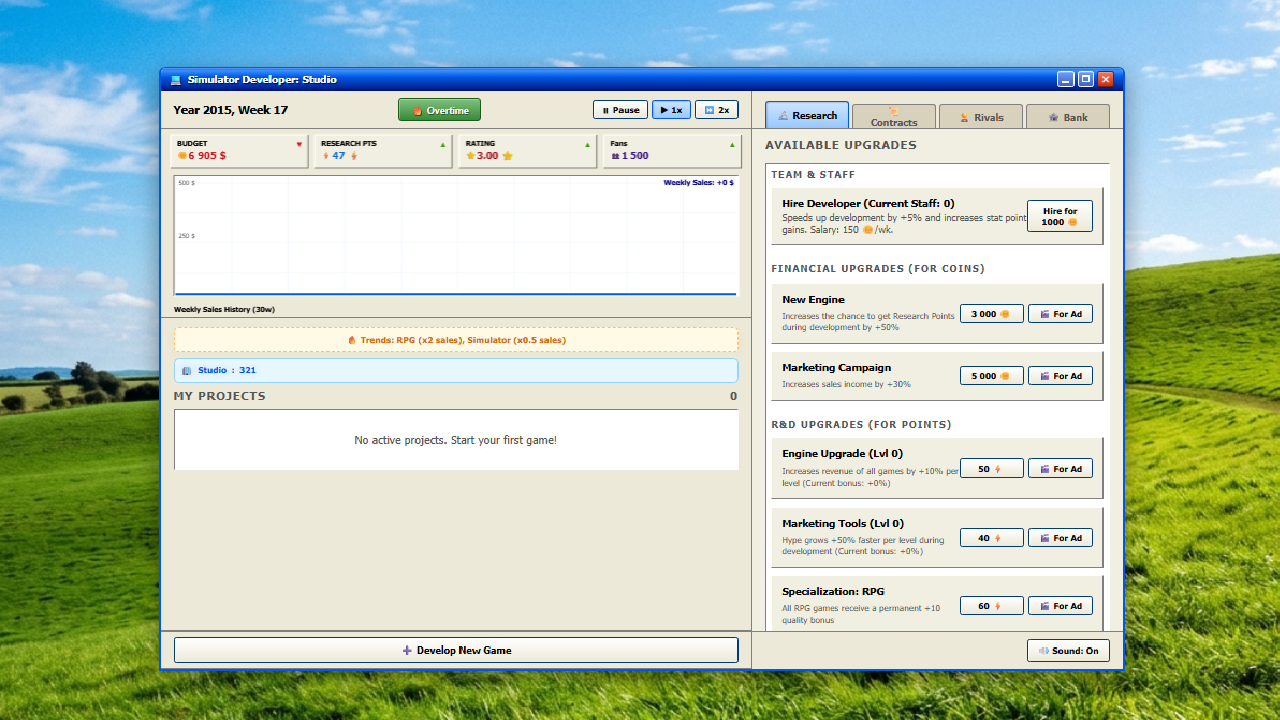Pause the game simulation
Viewport: 1280px width, 720px height.
click(620, 110)
